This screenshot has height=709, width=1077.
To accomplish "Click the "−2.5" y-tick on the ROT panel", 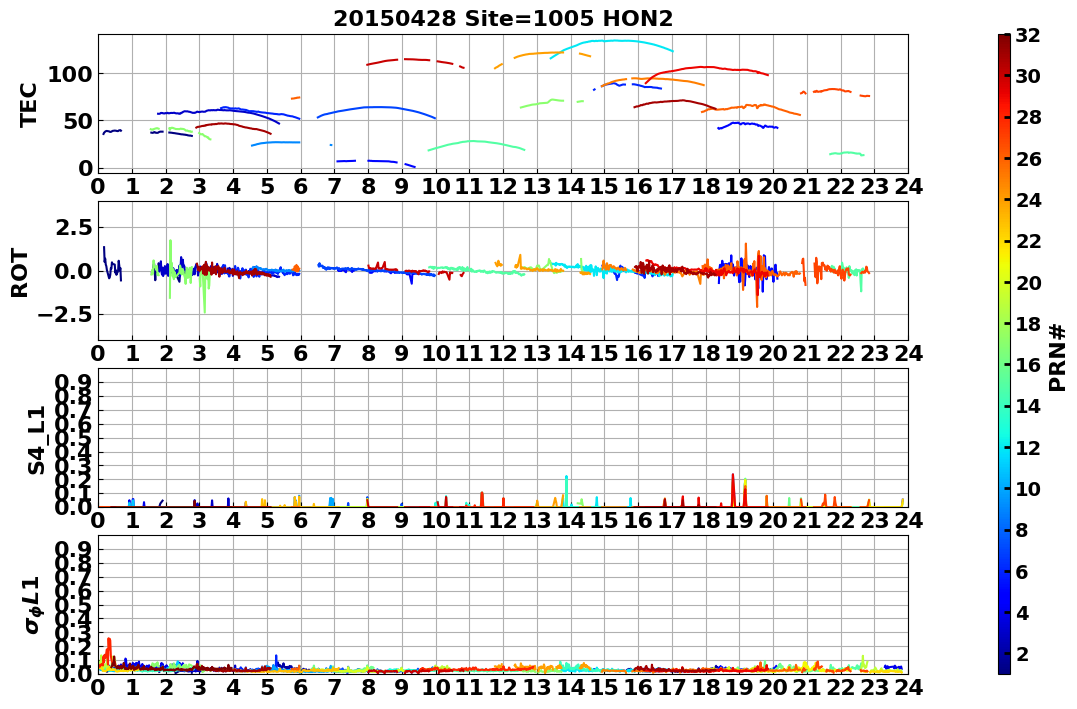I will coord(64,315).
